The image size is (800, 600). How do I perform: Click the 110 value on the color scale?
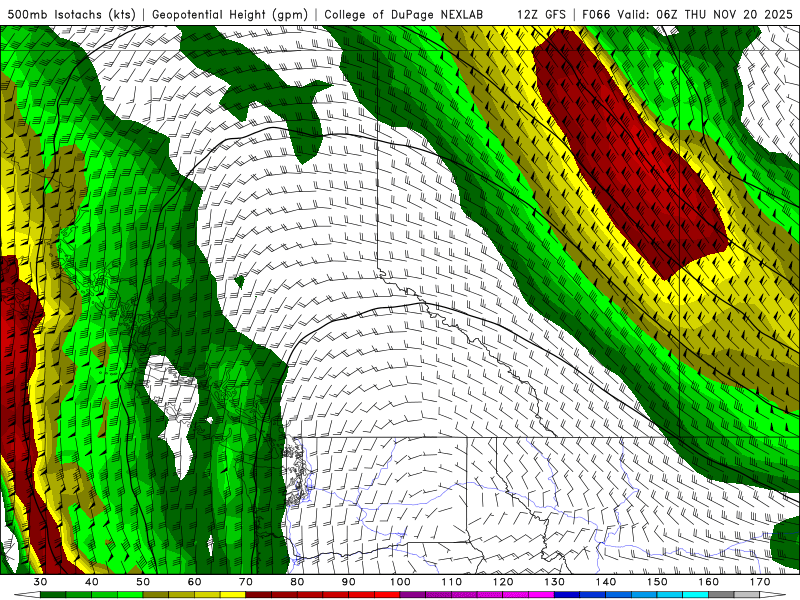(452, 582)
